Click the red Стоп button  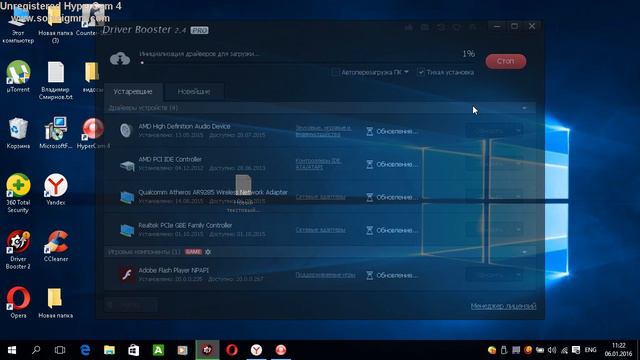pyautogui.click(x=506, y=61)
